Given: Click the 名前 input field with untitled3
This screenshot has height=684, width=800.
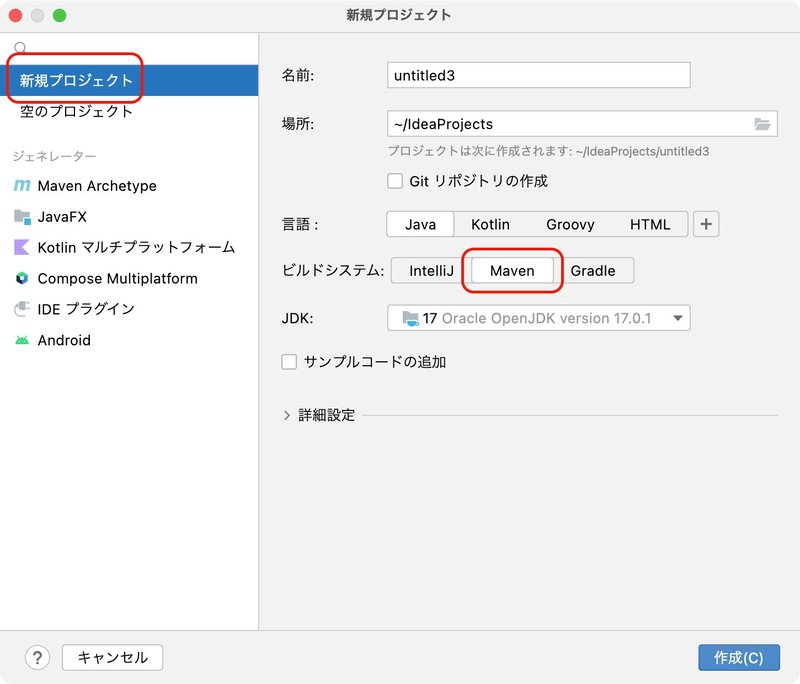Looking at the screenshot, I should [539, 75].
